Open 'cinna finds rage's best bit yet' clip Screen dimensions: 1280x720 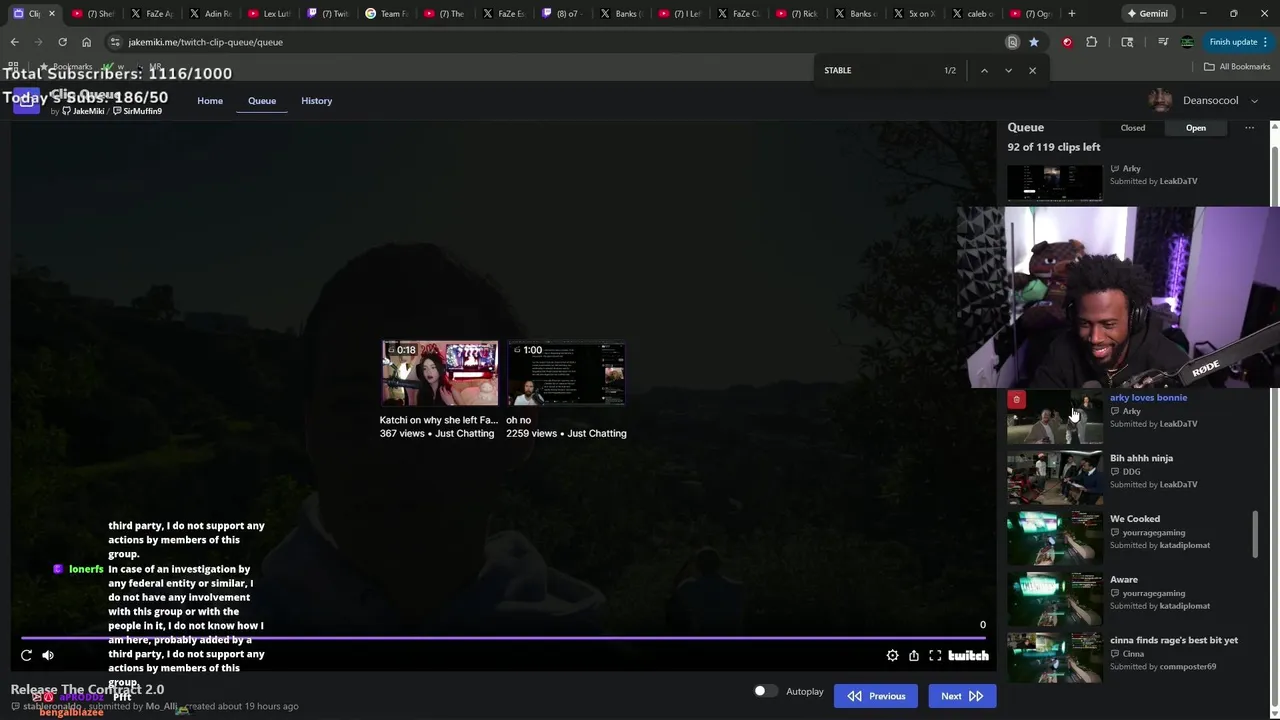tap(1174, 640)
